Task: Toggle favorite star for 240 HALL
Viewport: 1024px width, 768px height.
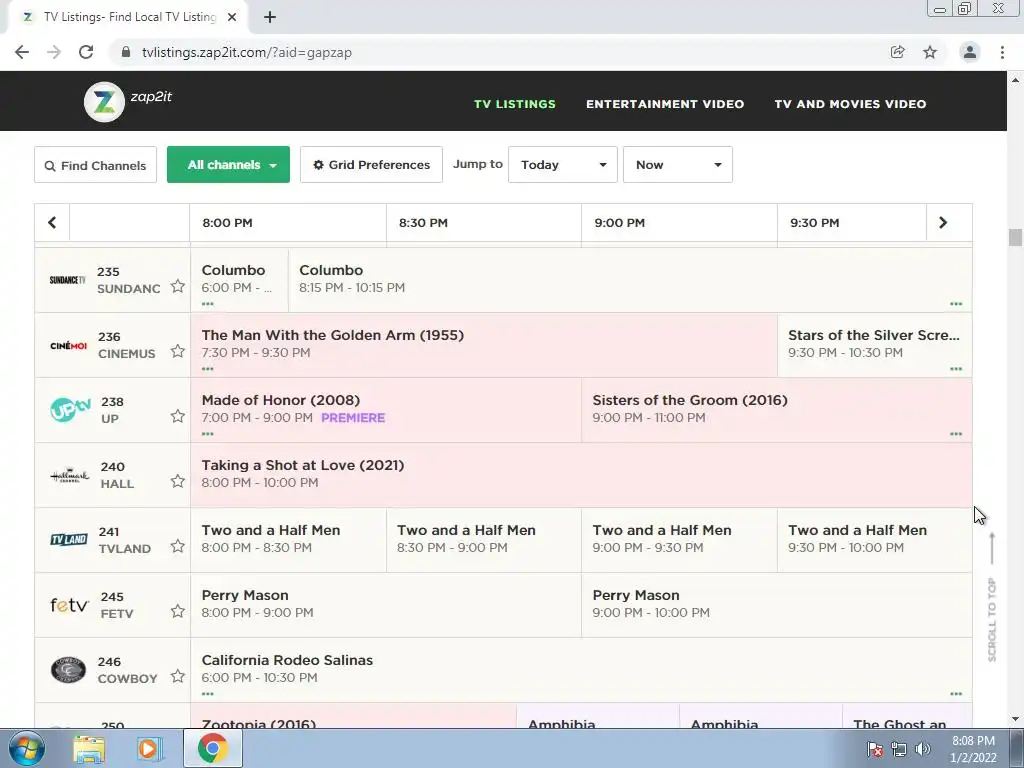Action: [x=178, y=481]
